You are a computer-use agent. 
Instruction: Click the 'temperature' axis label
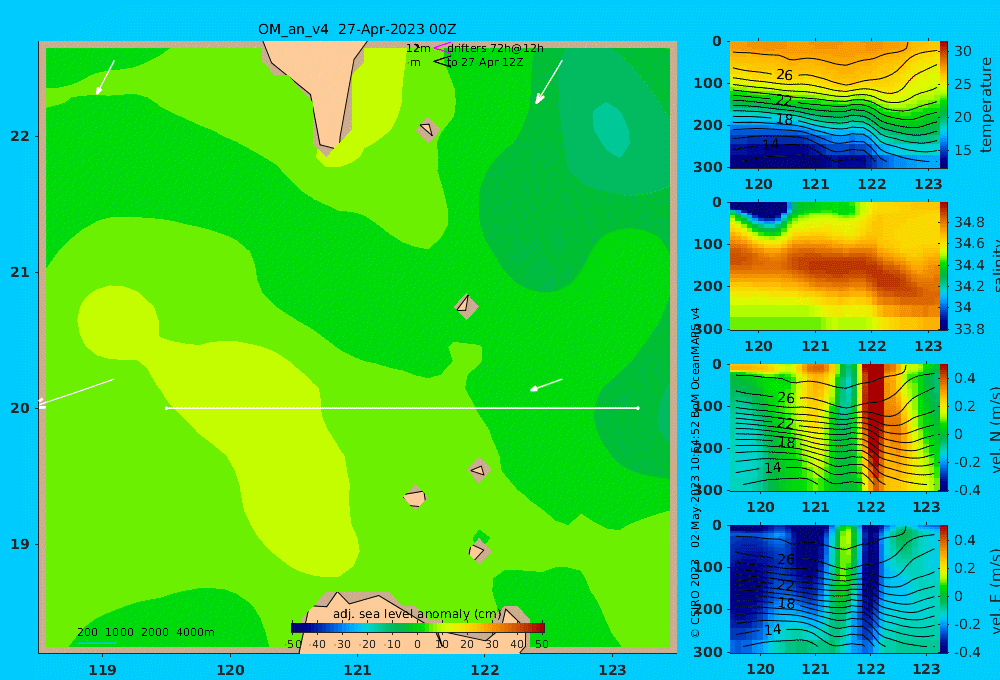[986, 105]
